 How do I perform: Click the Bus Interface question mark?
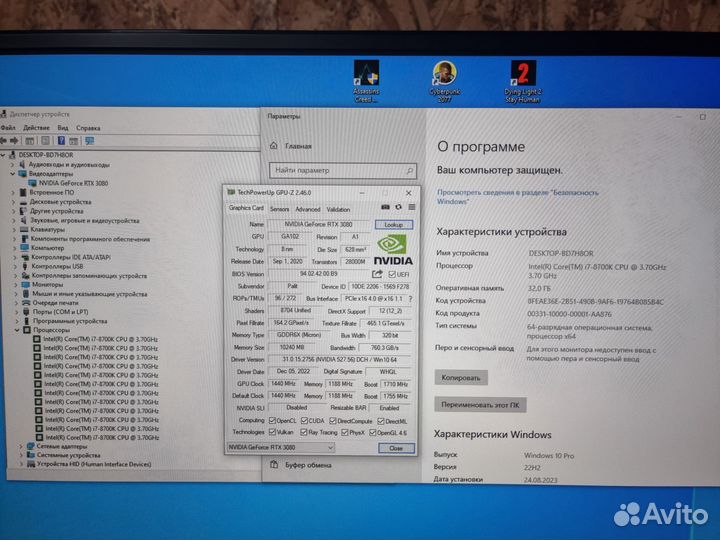[410, 298]
